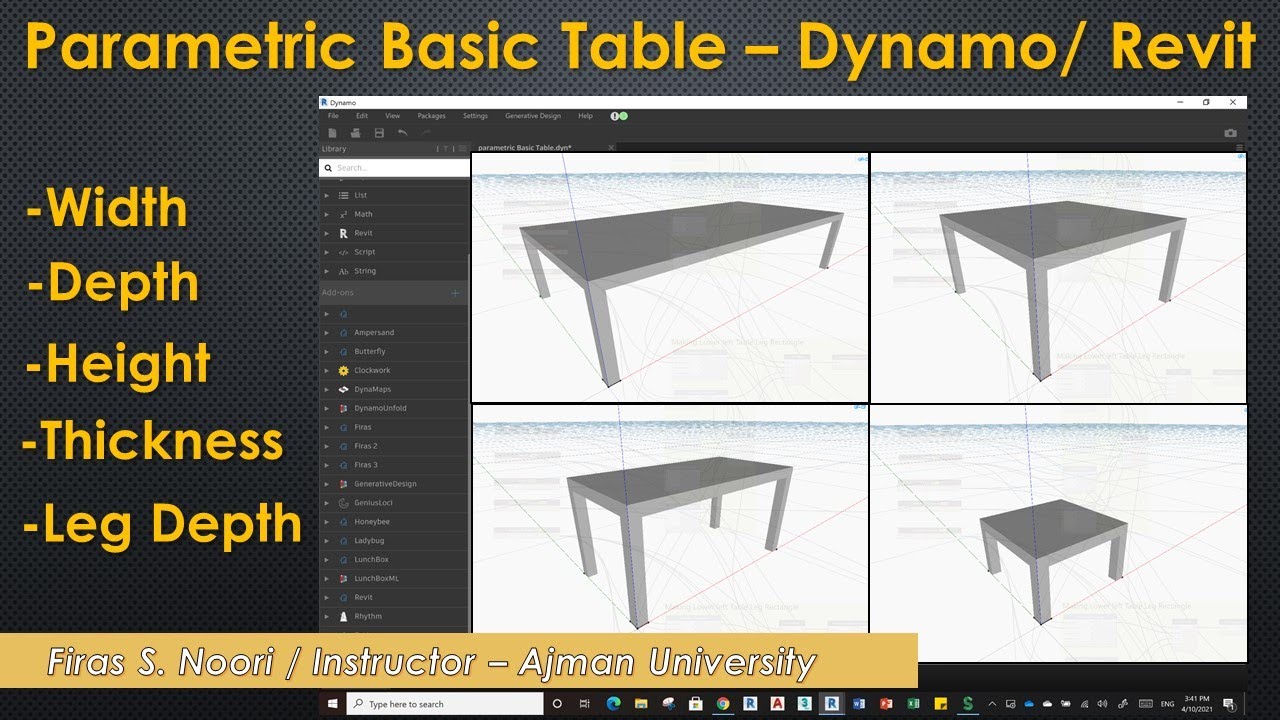
Task: Expand the Butterfly add-on arrow
Action: point(327,351)
